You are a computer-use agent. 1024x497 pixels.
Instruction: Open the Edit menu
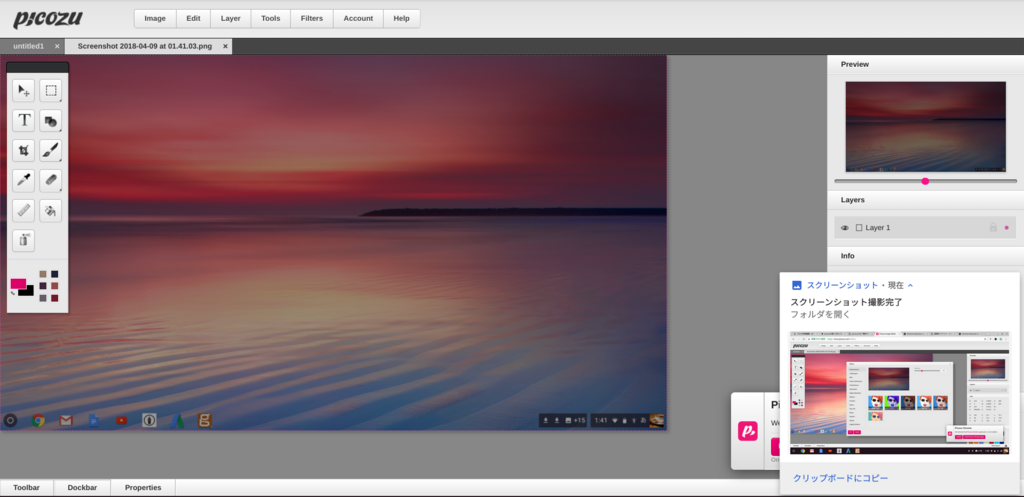pyautogui.click(x=193, y=18)
